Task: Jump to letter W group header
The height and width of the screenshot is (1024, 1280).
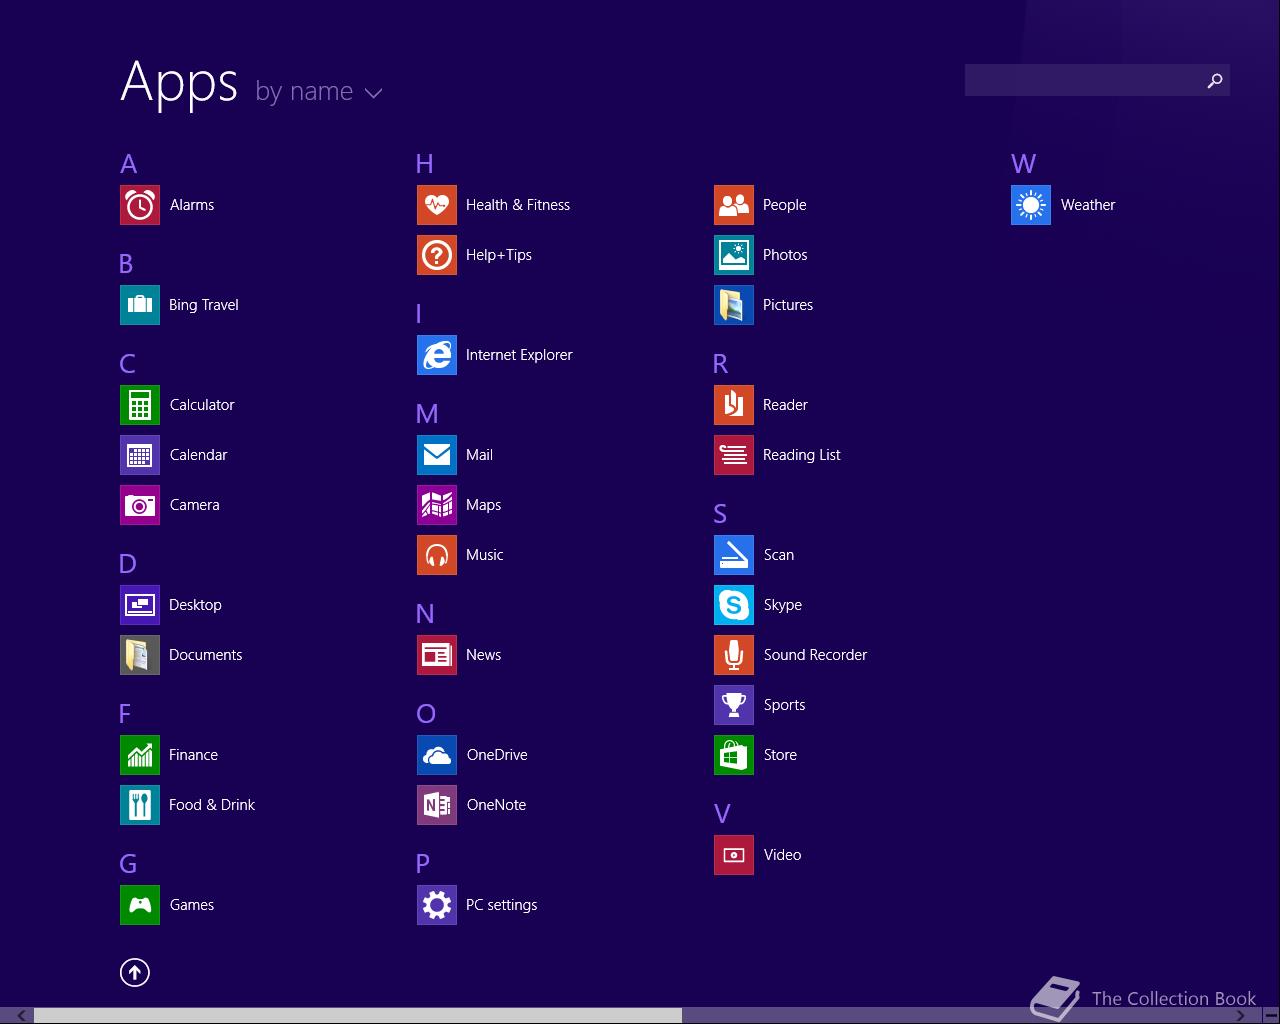Action: [x=1023, y=164]
